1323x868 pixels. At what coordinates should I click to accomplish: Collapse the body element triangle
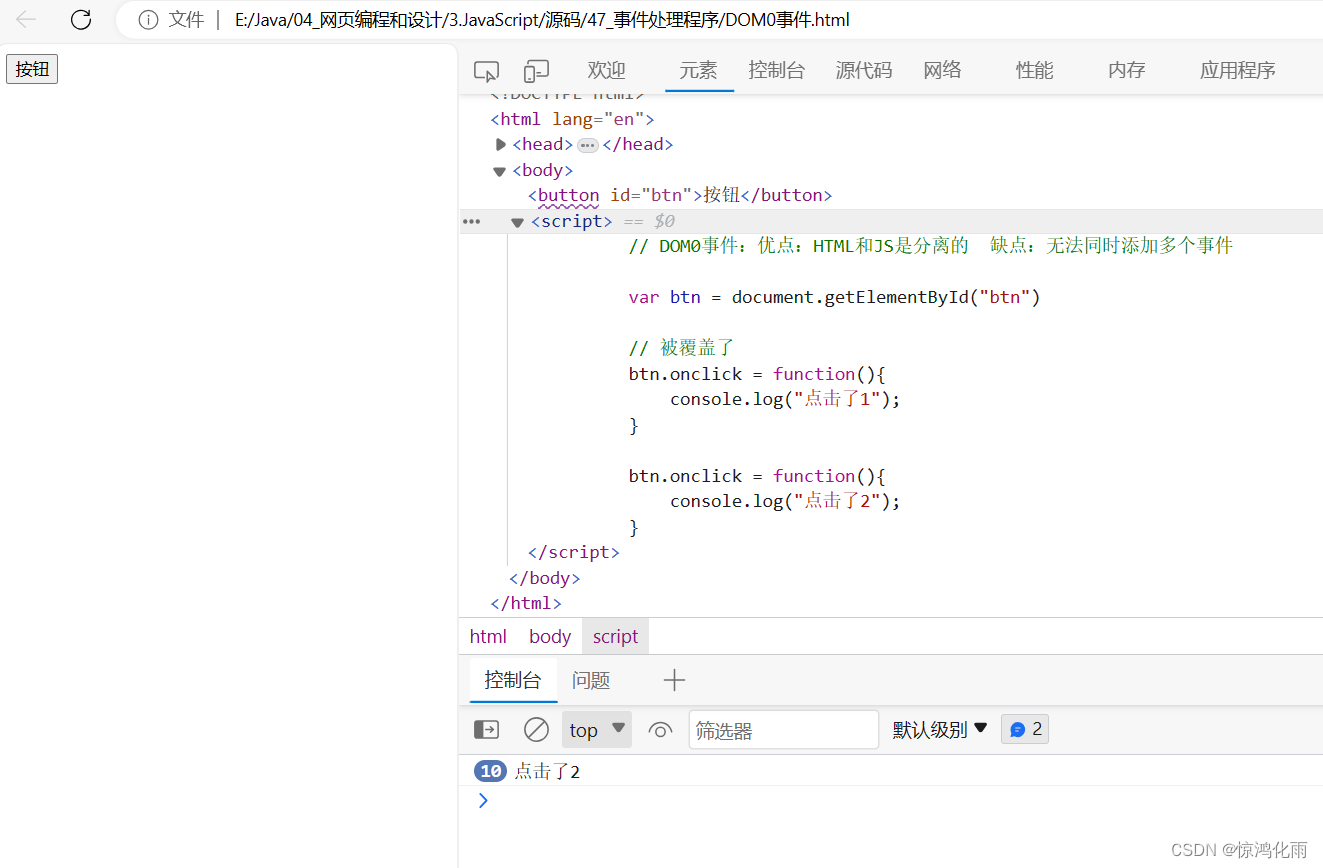500,171
